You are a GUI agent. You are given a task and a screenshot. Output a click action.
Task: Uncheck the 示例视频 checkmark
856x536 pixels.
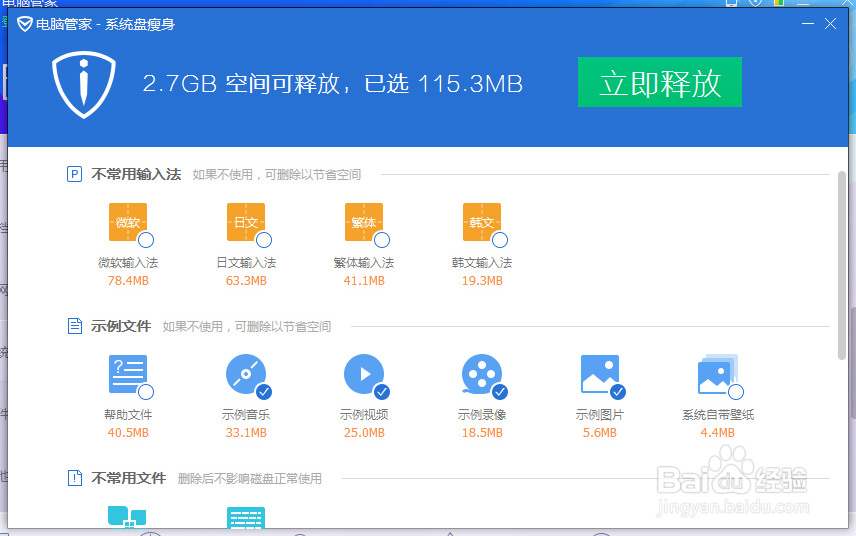click(x=382, y=392)
